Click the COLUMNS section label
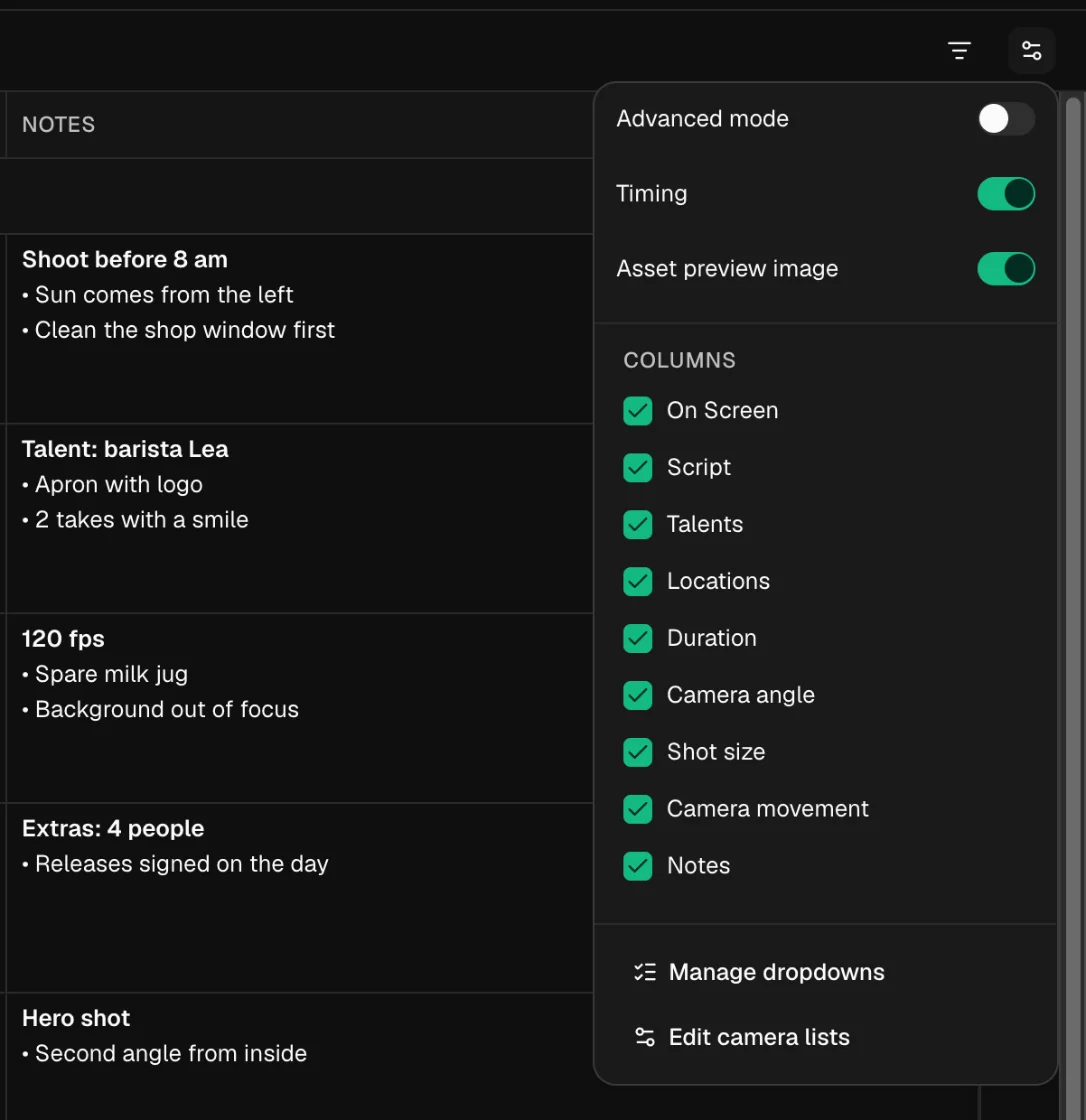This screenshot has width=1086, height=1120. [x=679, y=360]
